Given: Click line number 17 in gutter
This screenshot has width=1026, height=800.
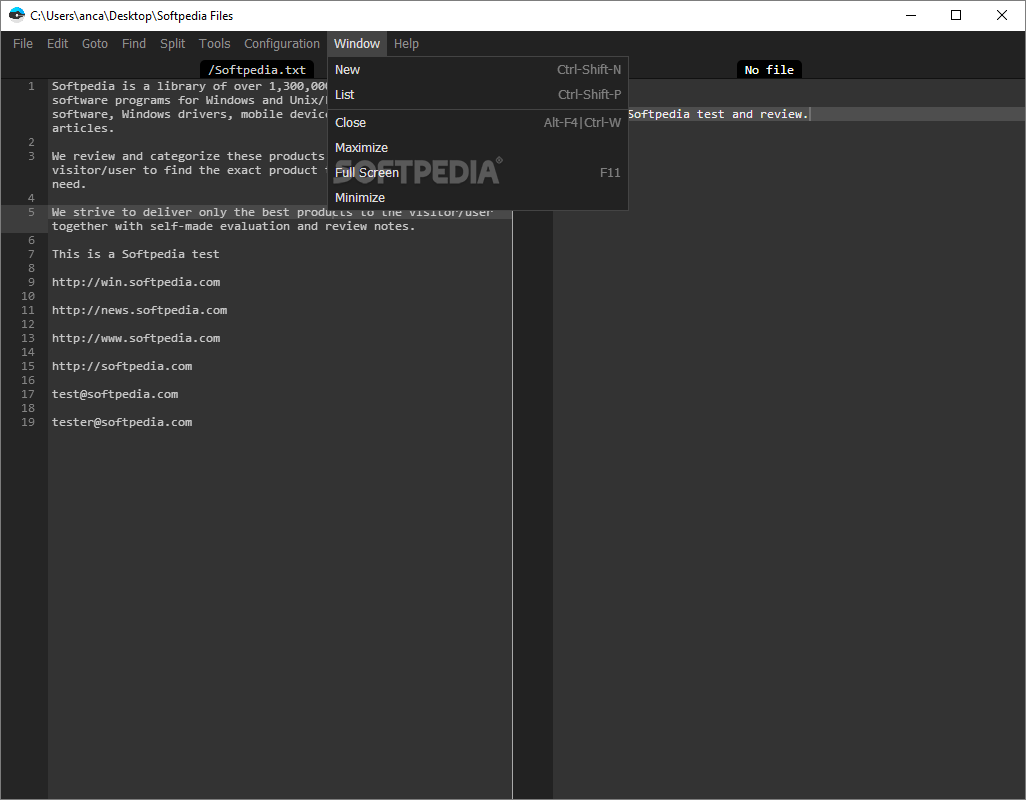Looking at the screenshot, I should pos(27,394).
